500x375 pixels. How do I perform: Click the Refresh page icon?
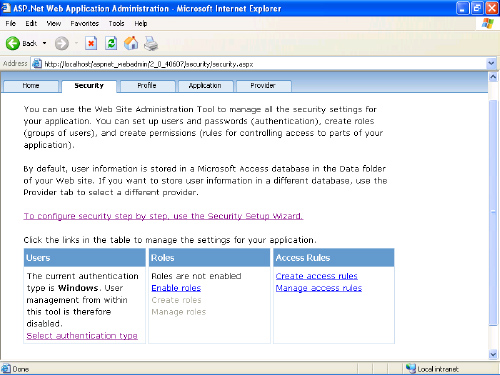point(111,43)
